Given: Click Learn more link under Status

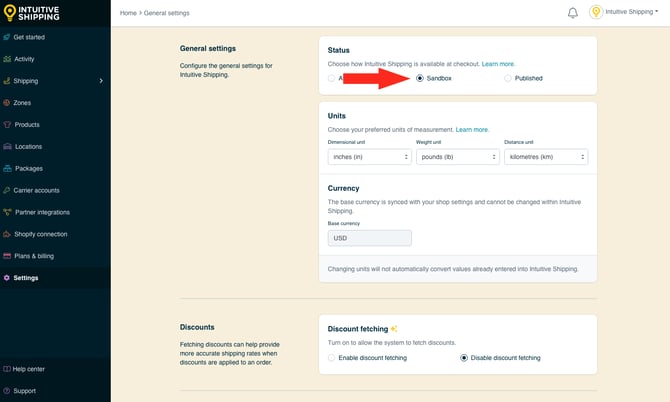Looking at the screenshot, I should [498, 64].
